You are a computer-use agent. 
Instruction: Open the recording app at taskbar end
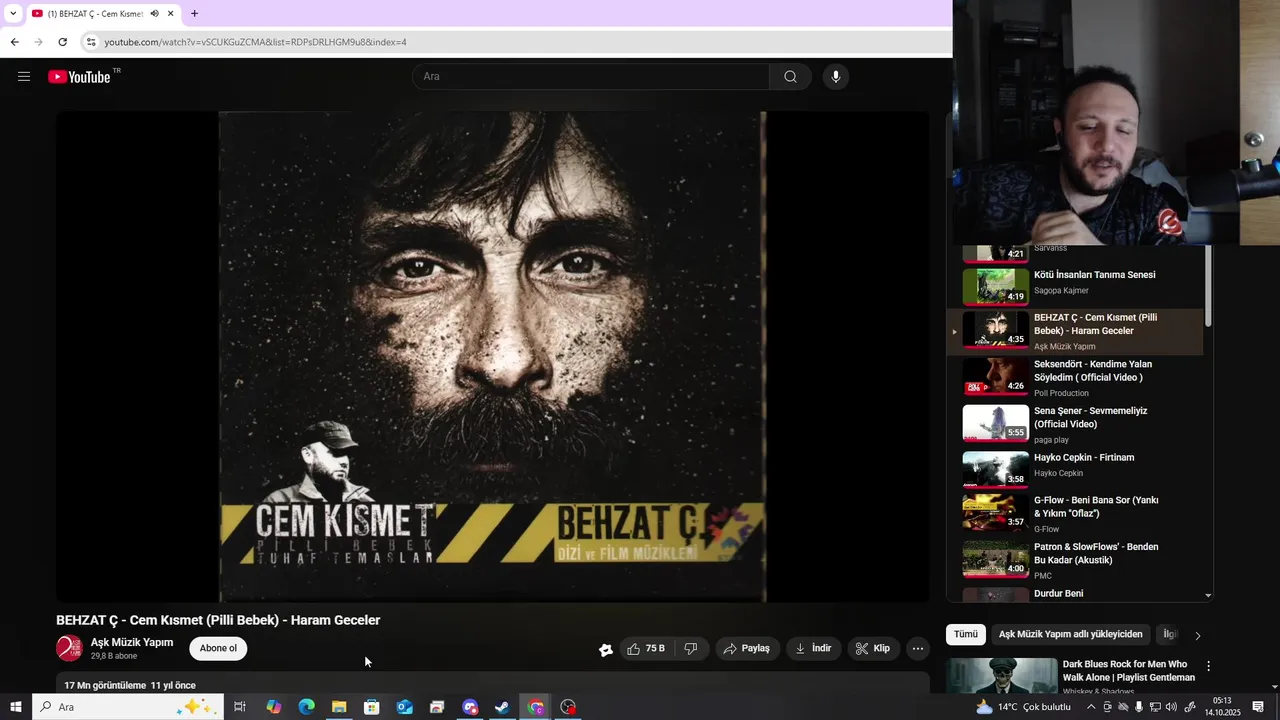[x=569, y=707]
